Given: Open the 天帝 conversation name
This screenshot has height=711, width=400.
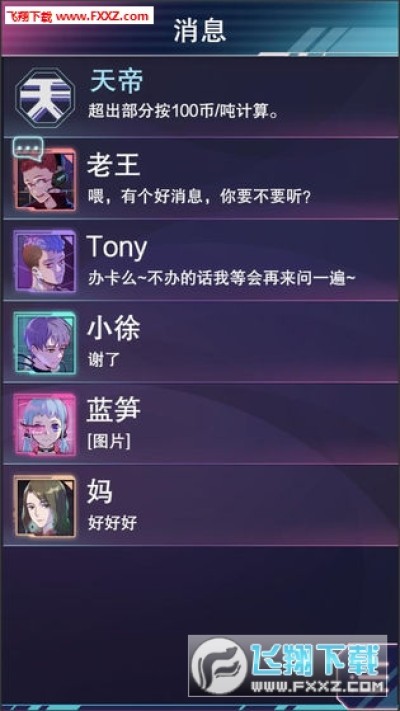Looking at the screenshot, I should tap(117, 82).
